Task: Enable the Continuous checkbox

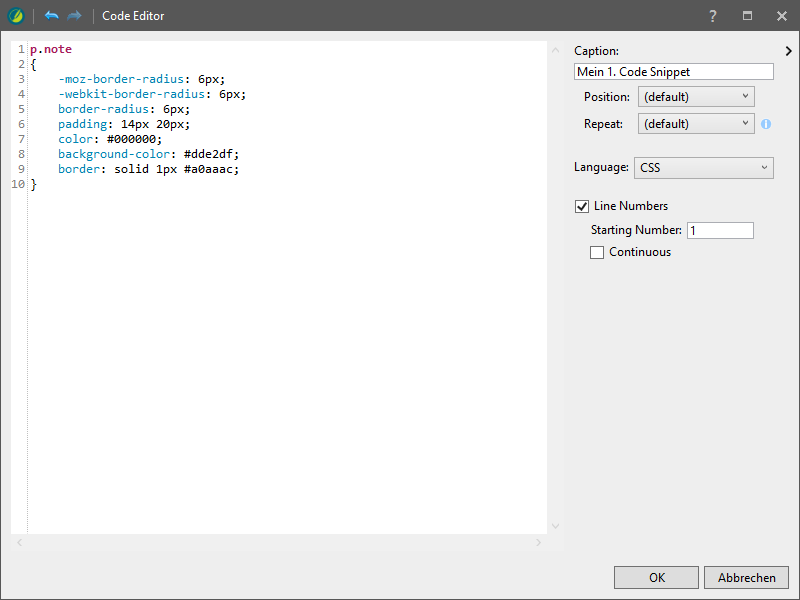Action: pos(597,252)
